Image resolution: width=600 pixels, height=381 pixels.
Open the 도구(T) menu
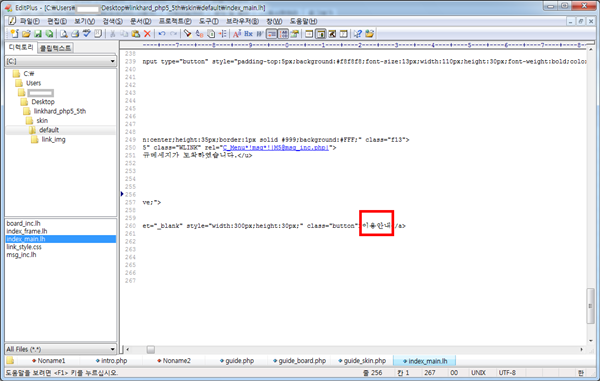(209, 21)
